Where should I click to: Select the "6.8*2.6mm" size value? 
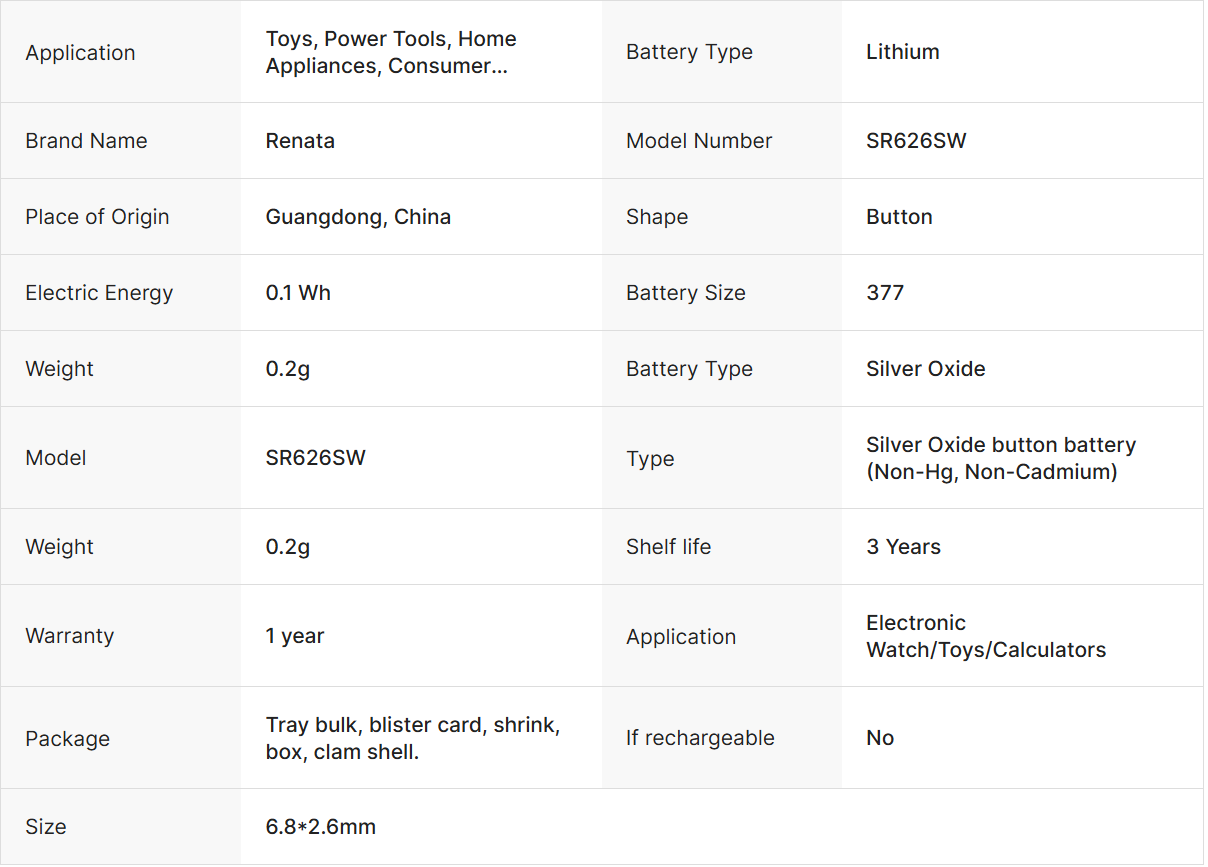pos(321,827)
